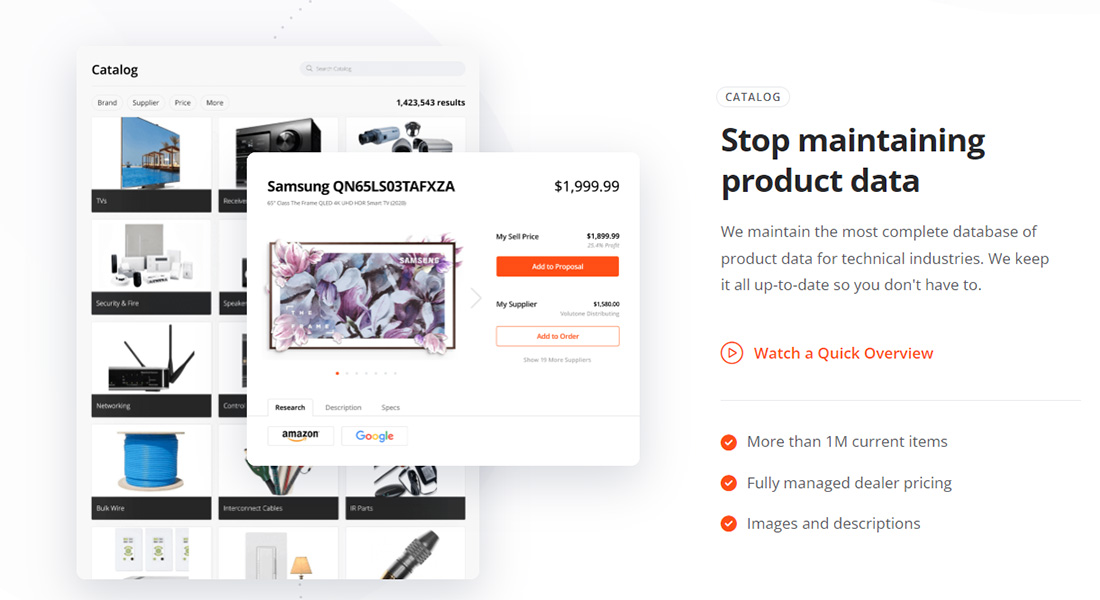Click the play icon beside Watch a Quick Overview
The image size is (1100, 600).
point(731,353)
